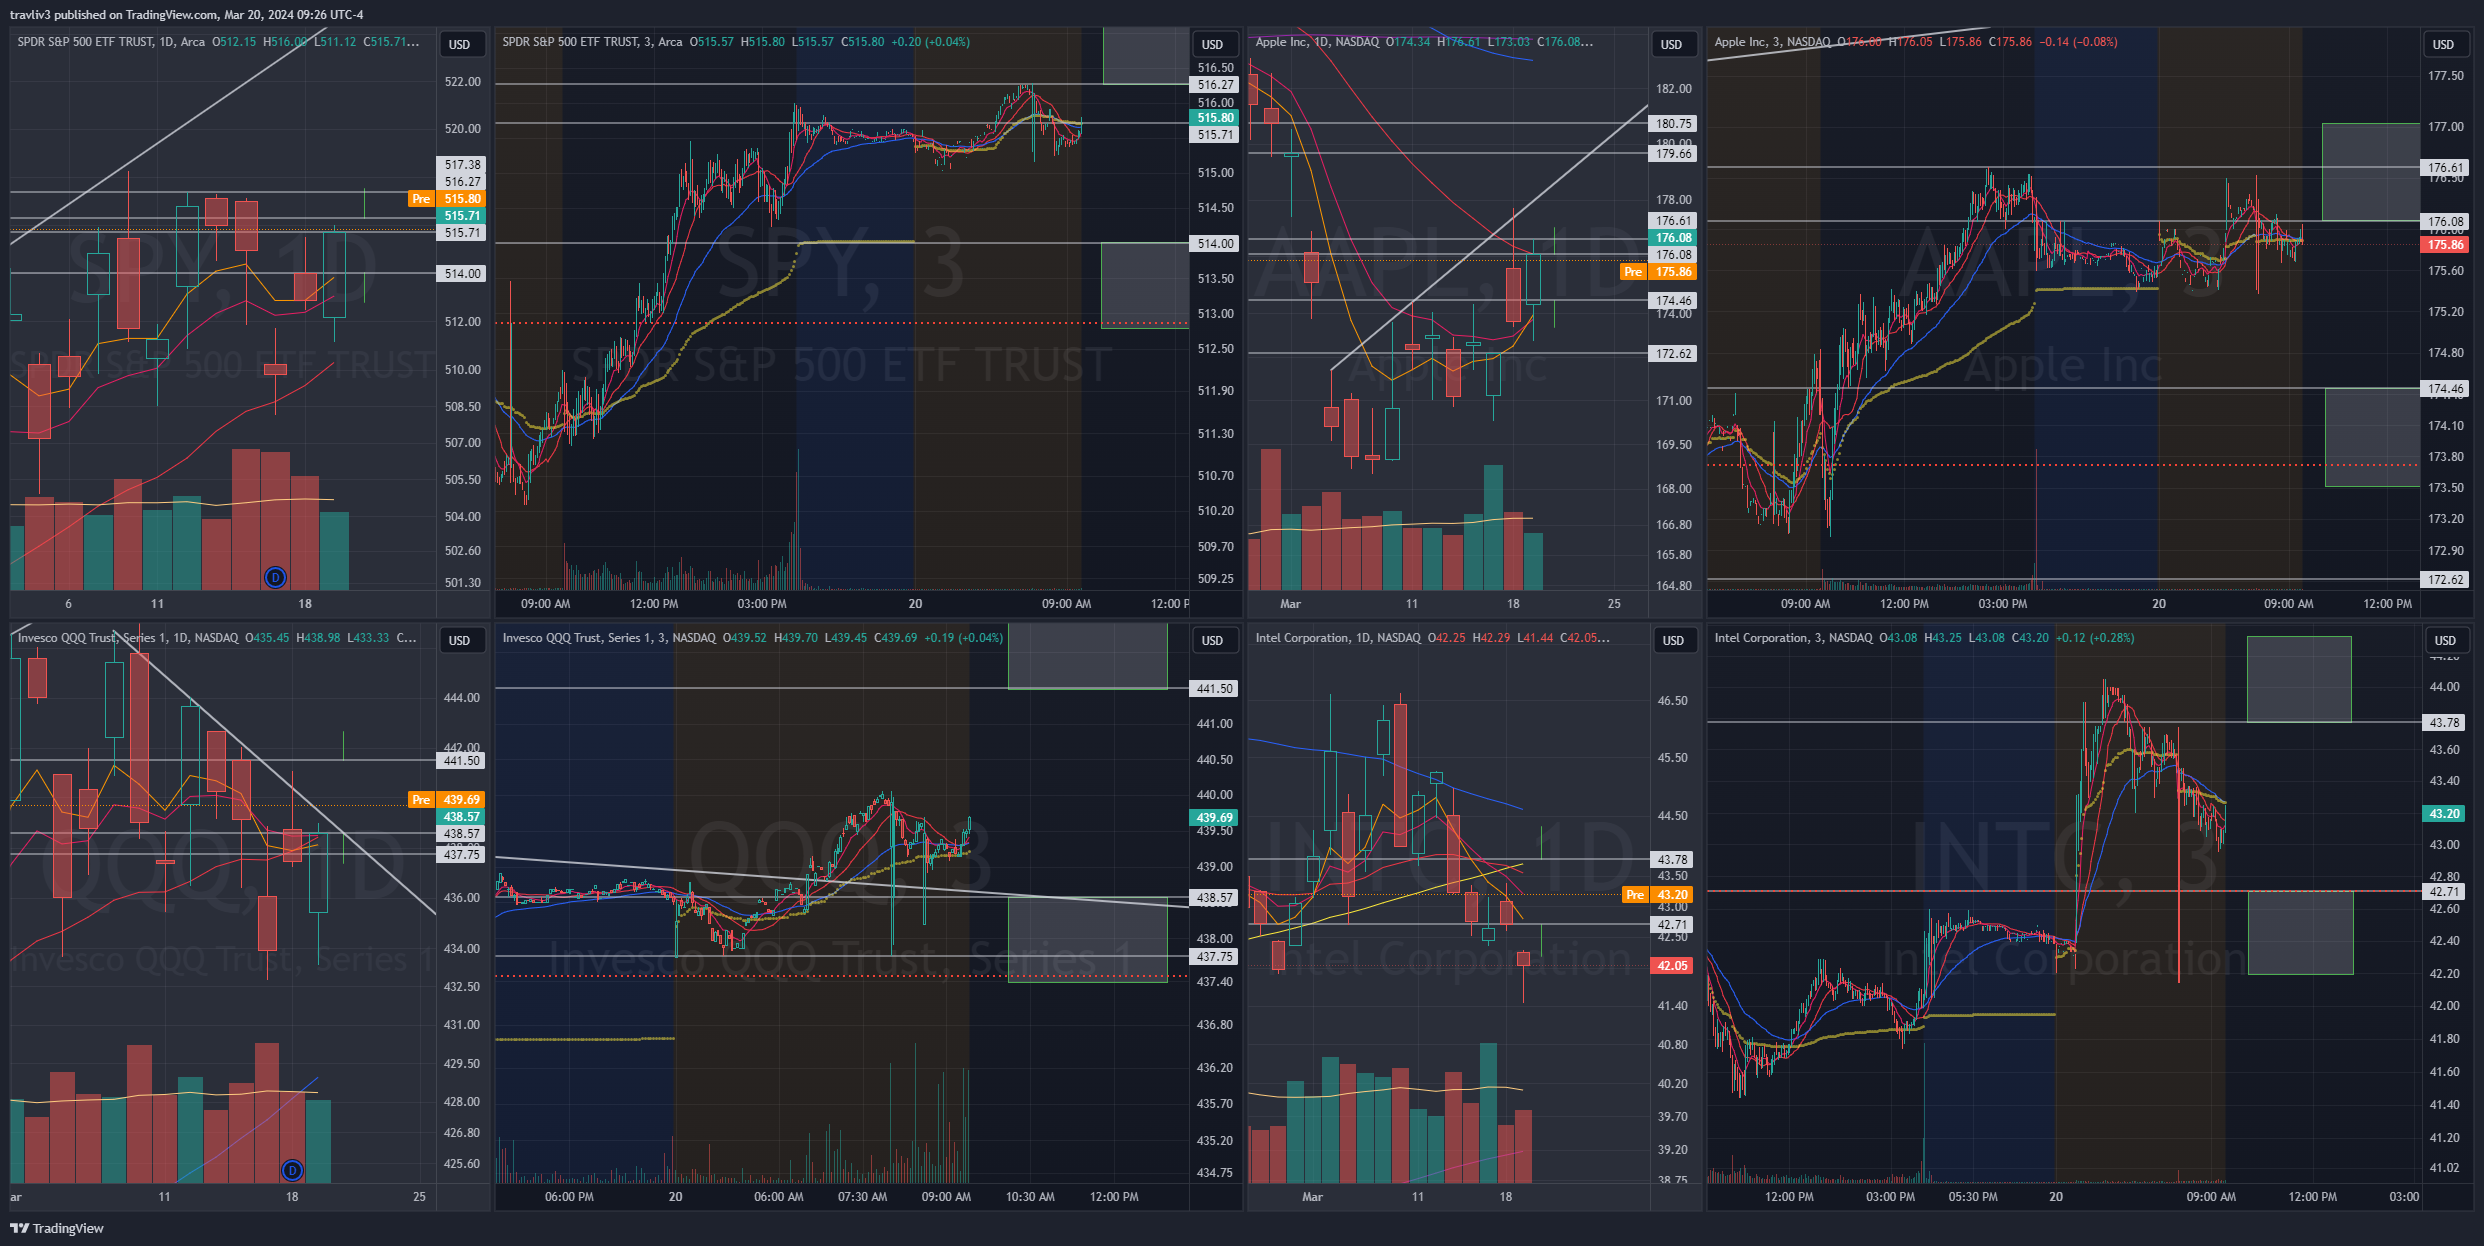This screenshot has height=1246, width=2484.
Task: Select the orange Pre 515.80 label on SPY daily
Action: (447, 199)
